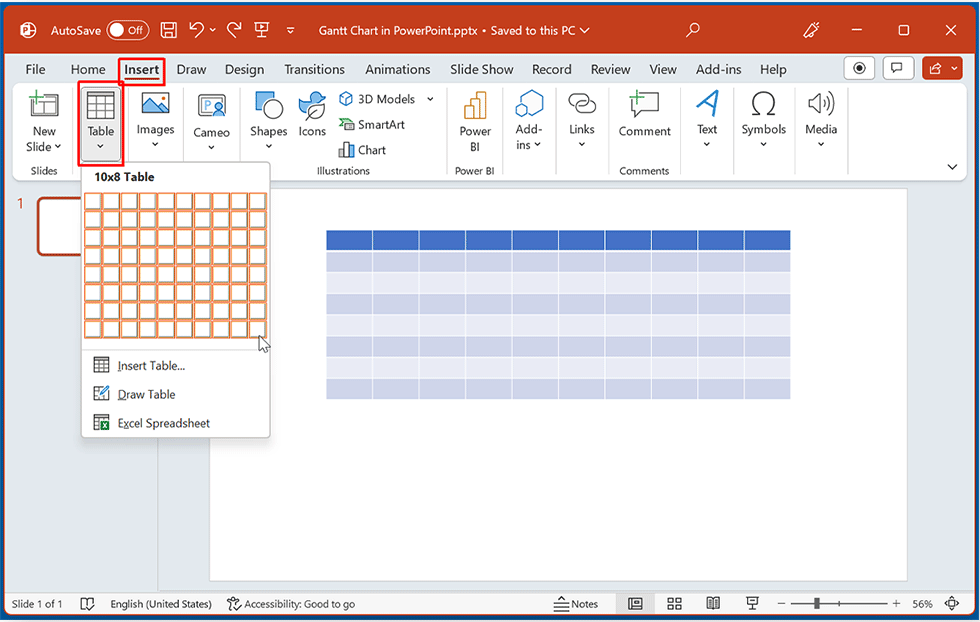
Task: Toggle the Notes pane
Action: click(x=576, y=604)
